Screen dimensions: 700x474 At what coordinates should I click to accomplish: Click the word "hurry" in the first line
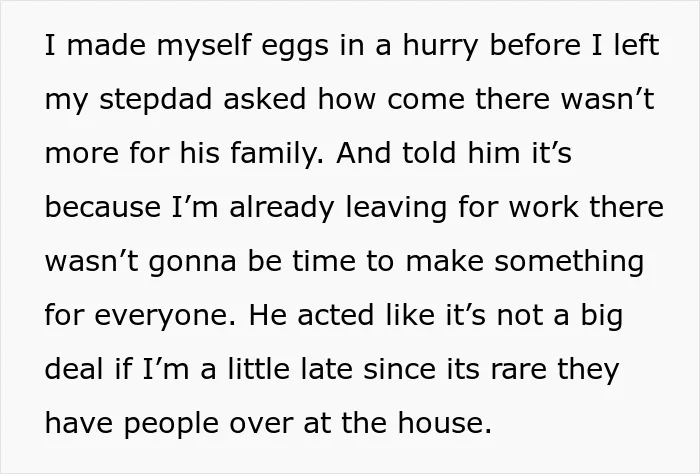pyautogui.click(x=440, y=46)
